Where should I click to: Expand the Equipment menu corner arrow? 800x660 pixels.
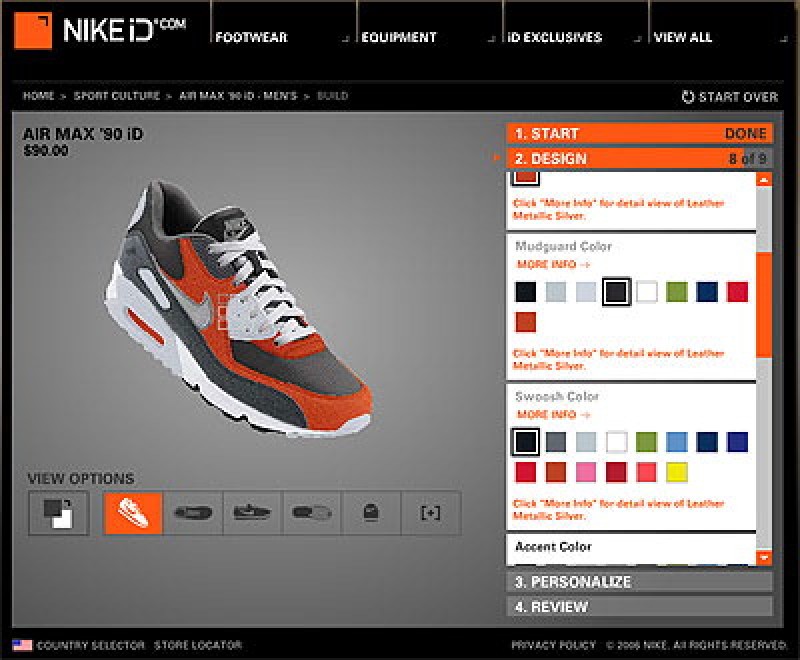[491, 39]
